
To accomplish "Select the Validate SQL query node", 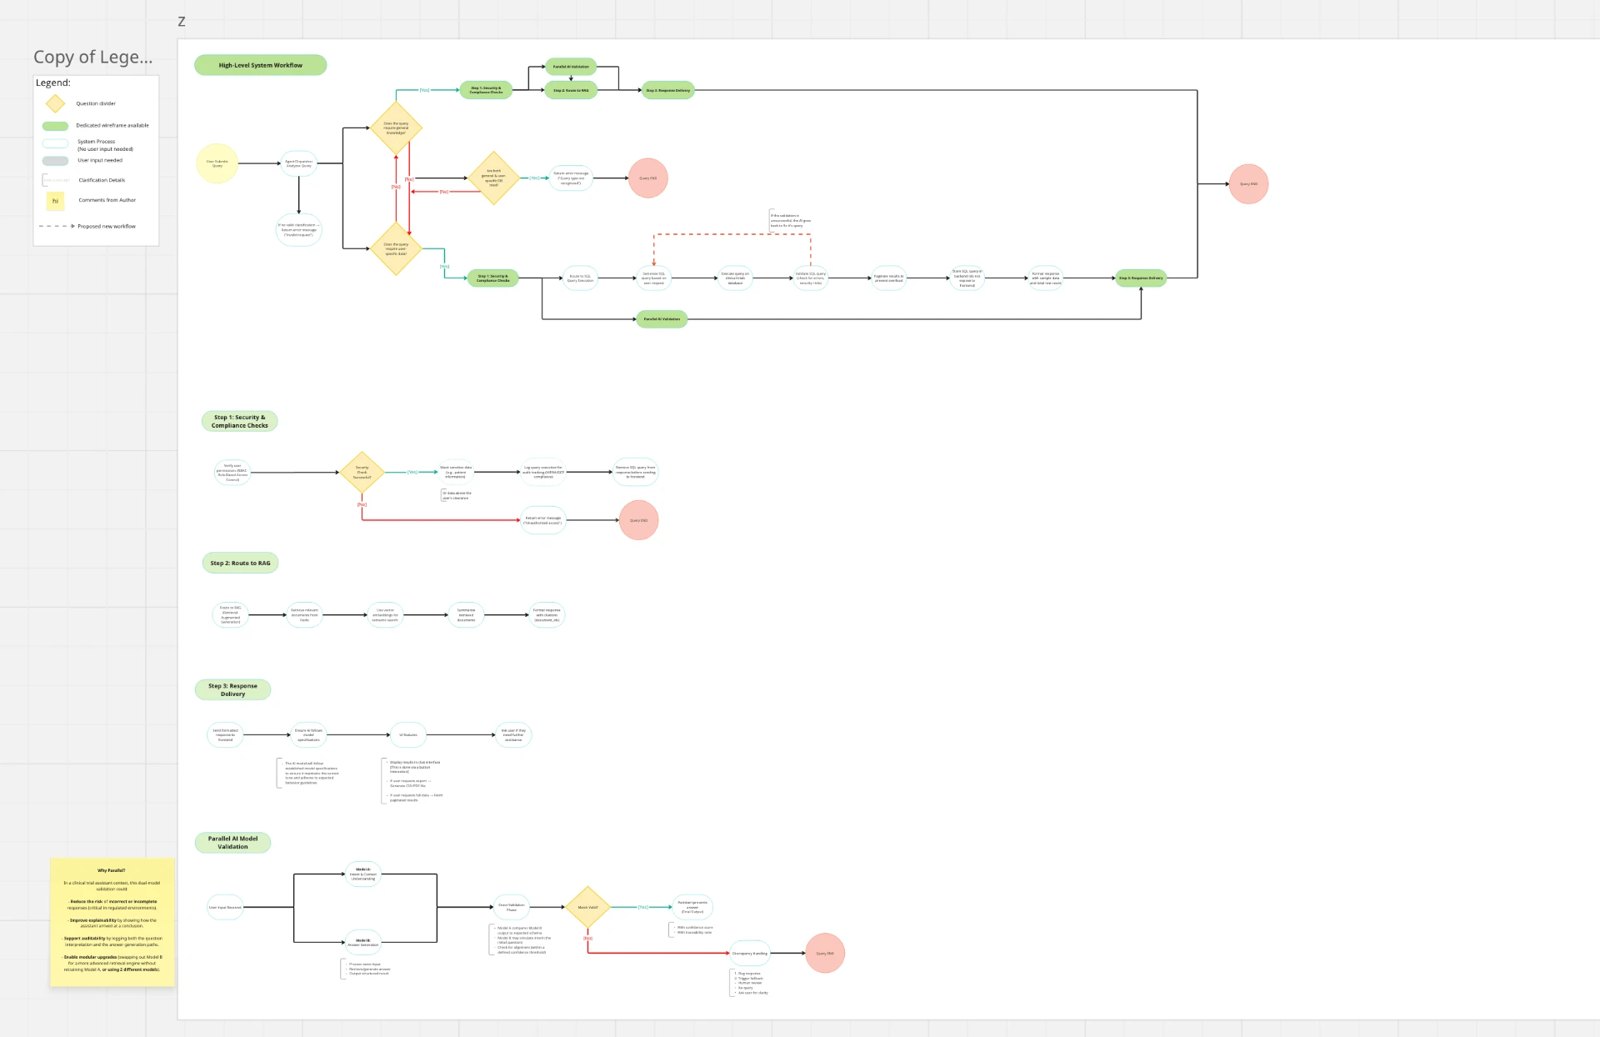I will (810, 278).
